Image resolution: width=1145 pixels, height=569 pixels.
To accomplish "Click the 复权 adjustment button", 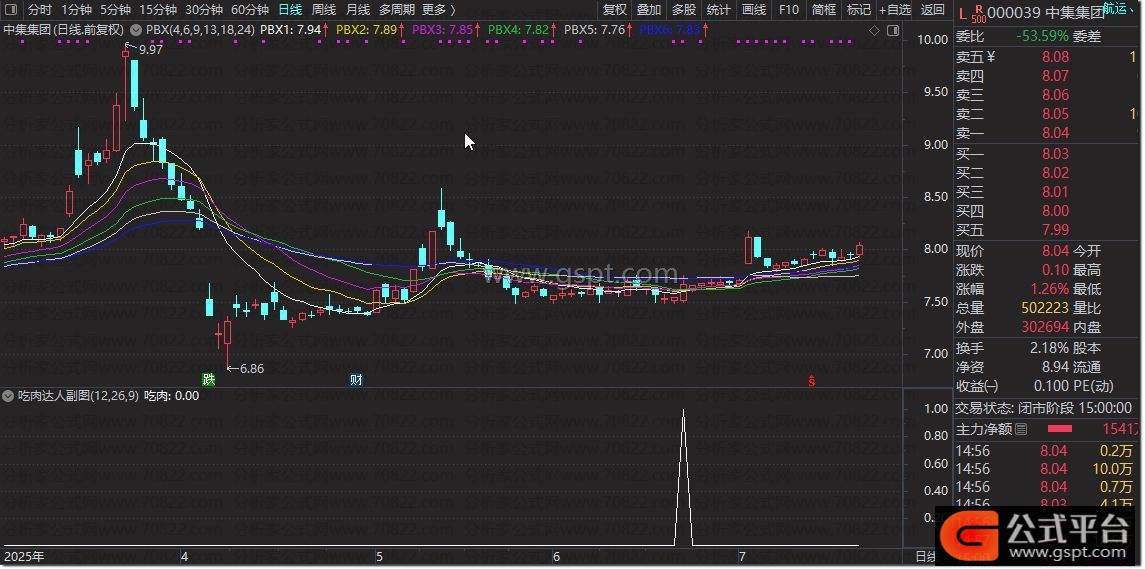I will click(x=615, y=9).
